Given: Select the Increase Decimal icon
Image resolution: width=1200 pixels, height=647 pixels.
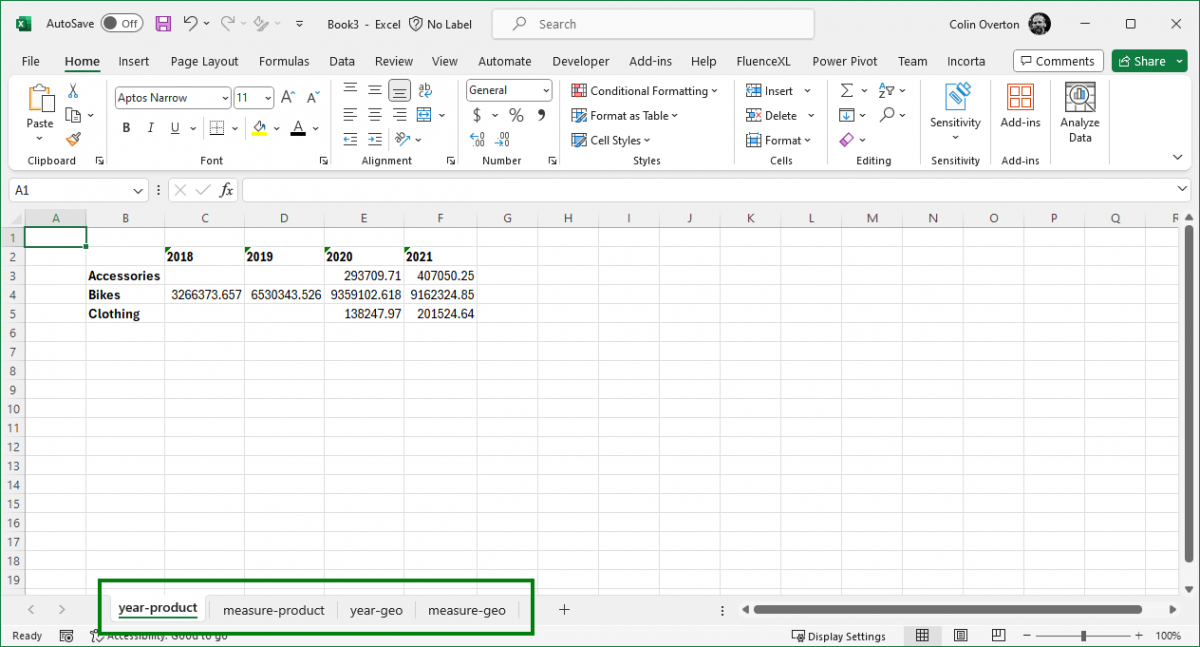Looking at the screenshot, I should pyautogui.click(x=502, y=140).
